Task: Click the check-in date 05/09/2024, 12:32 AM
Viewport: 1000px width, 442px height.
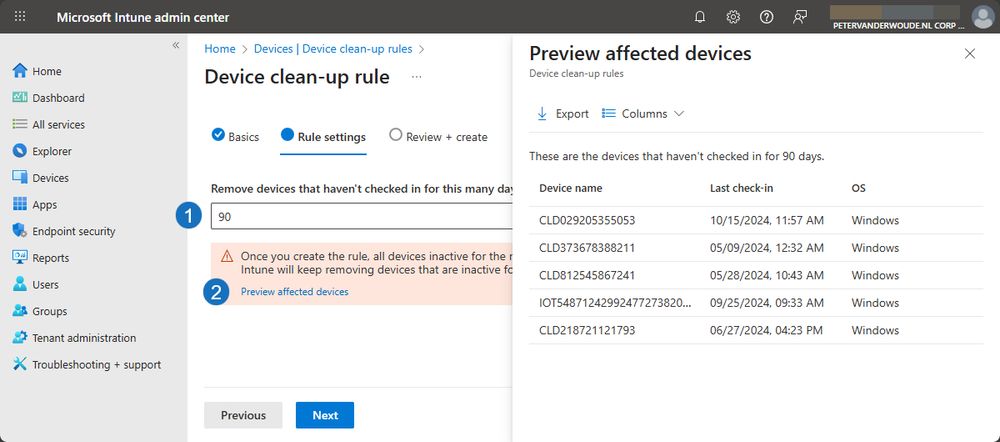Action: (767, 247)
